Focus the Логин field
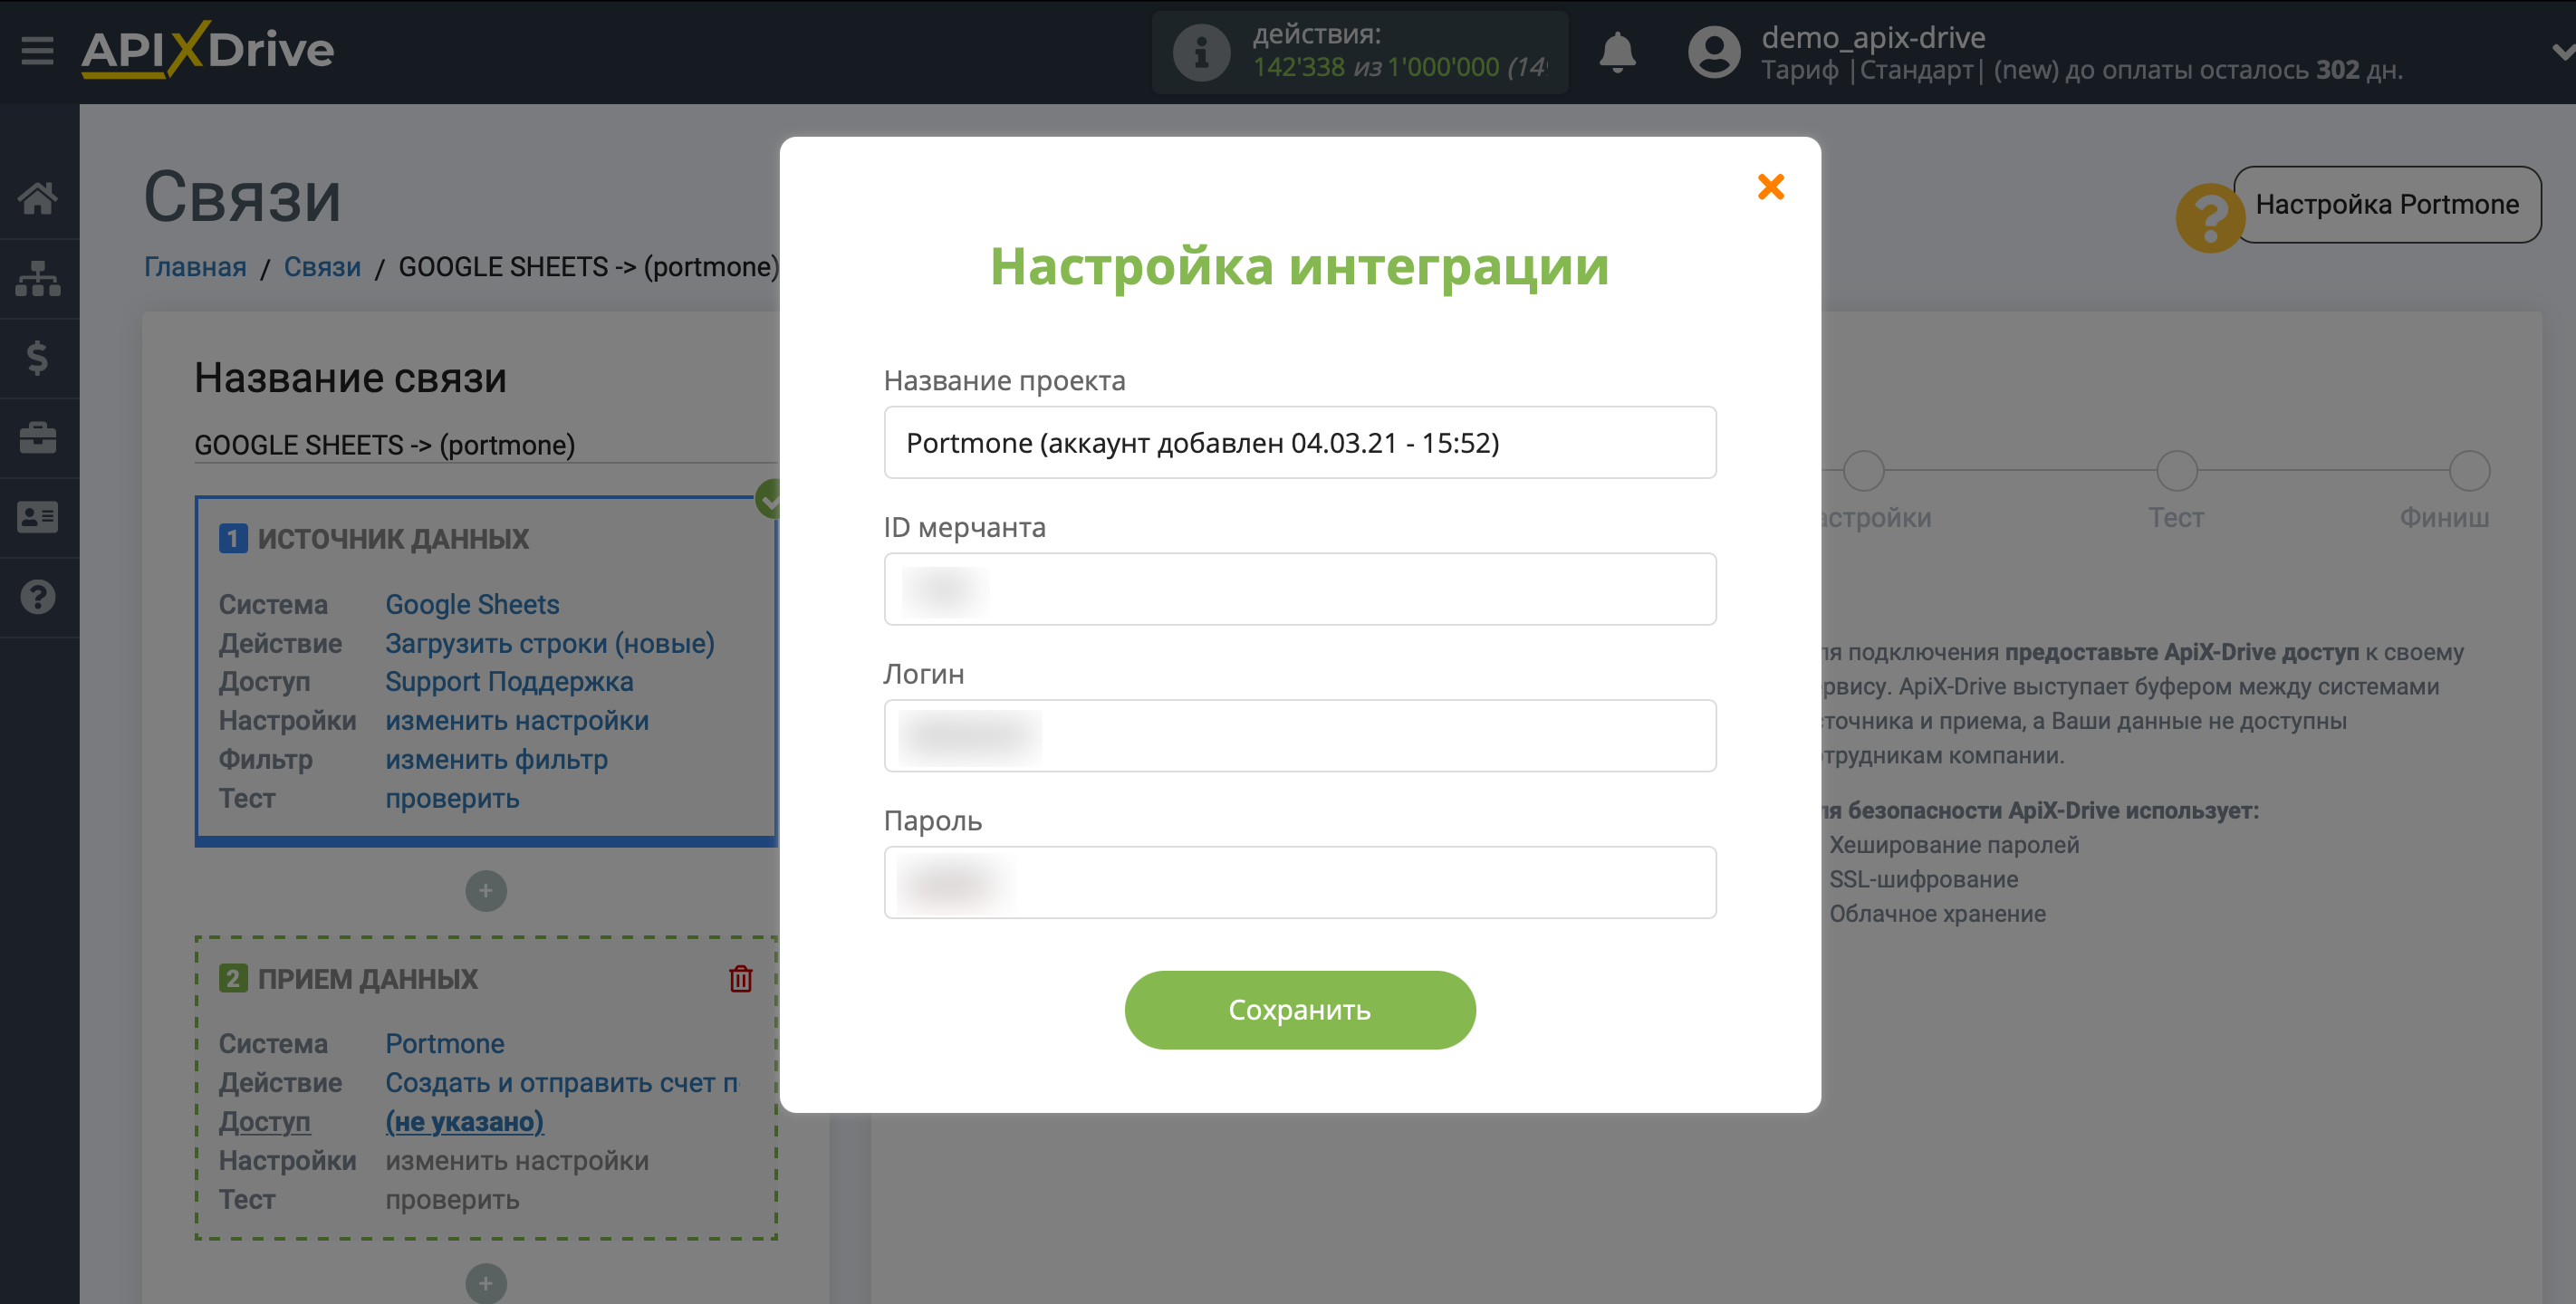 pyautogui.click(x=1300, y=736)
